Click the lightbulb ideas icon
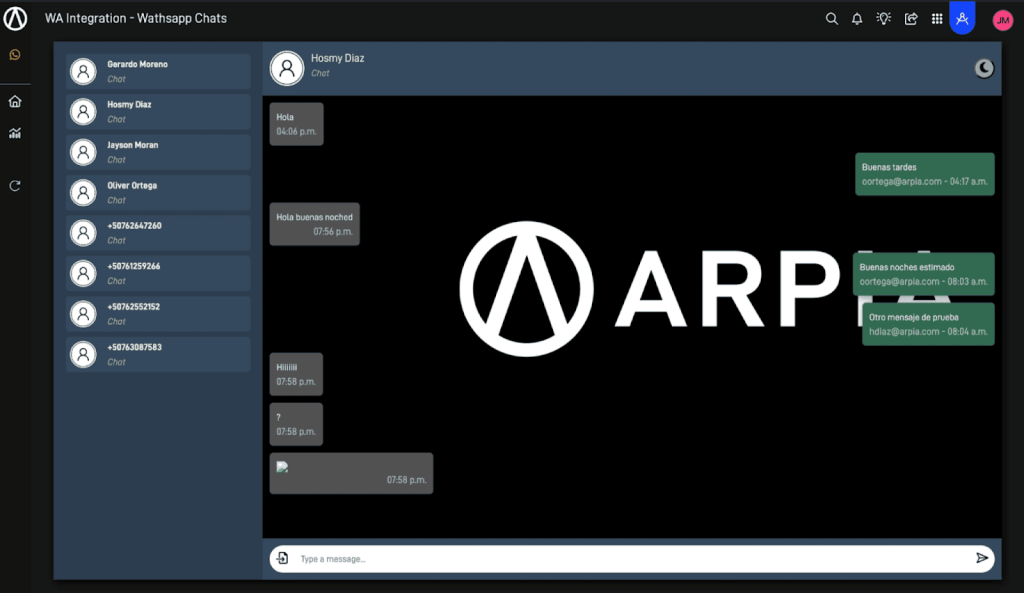This screenshot has width=1024, height=593. coord(884,19)
